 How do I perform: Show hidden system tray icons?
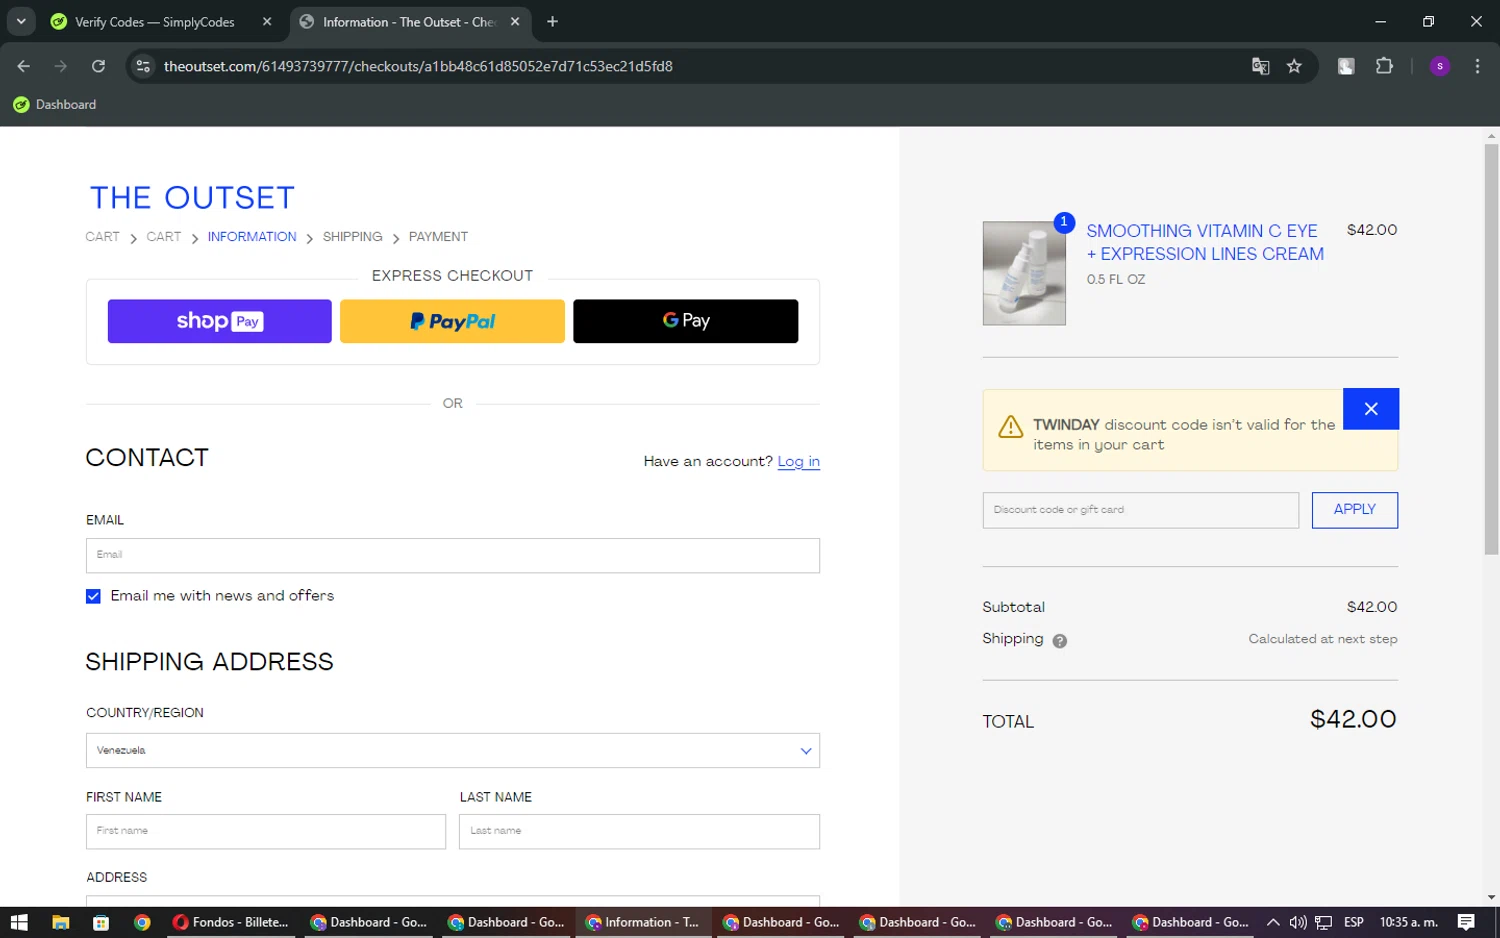1273,922
